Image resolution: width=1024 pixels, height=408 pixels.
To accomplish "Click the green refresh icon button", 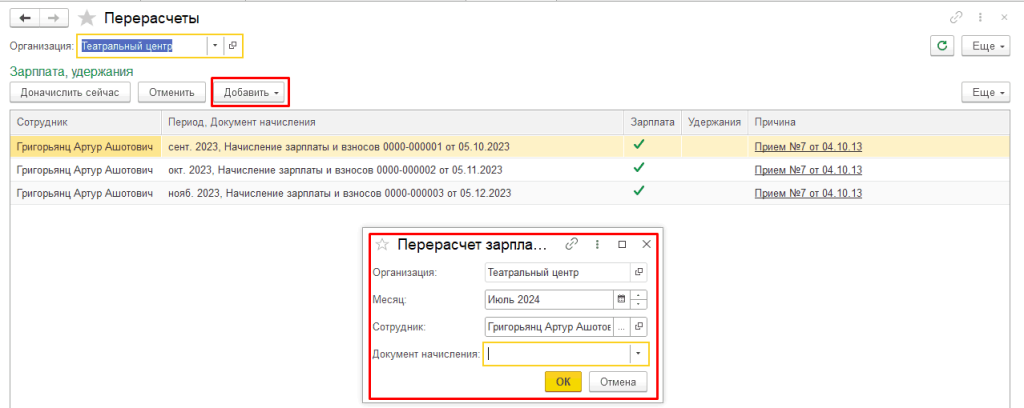I will pyautogui.click(x=941, y=45).
